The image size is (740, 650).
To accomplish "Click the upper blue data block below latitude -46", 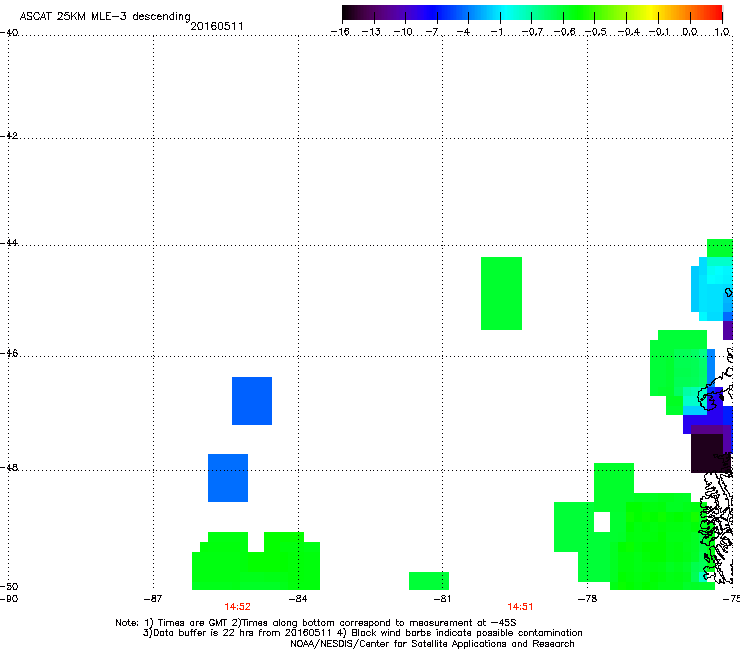I will click(252, 401).
